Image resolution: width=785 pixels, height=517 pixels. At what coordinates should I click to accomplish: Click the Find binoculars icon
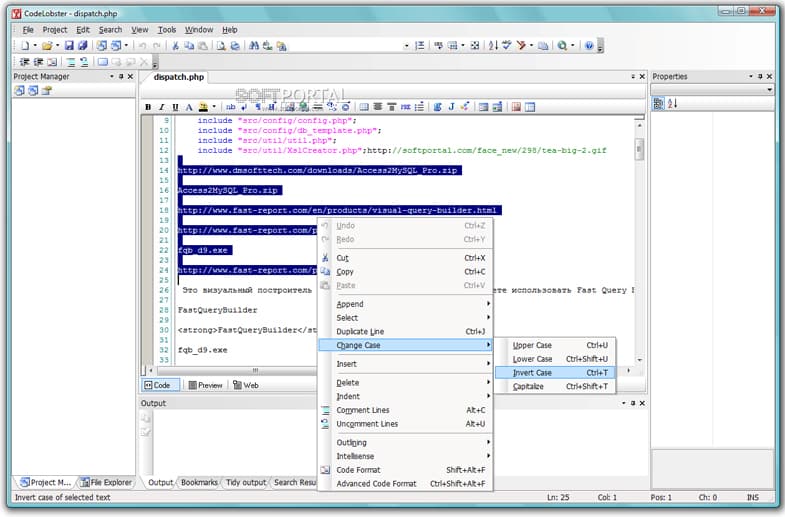click(x=254, y=46)
